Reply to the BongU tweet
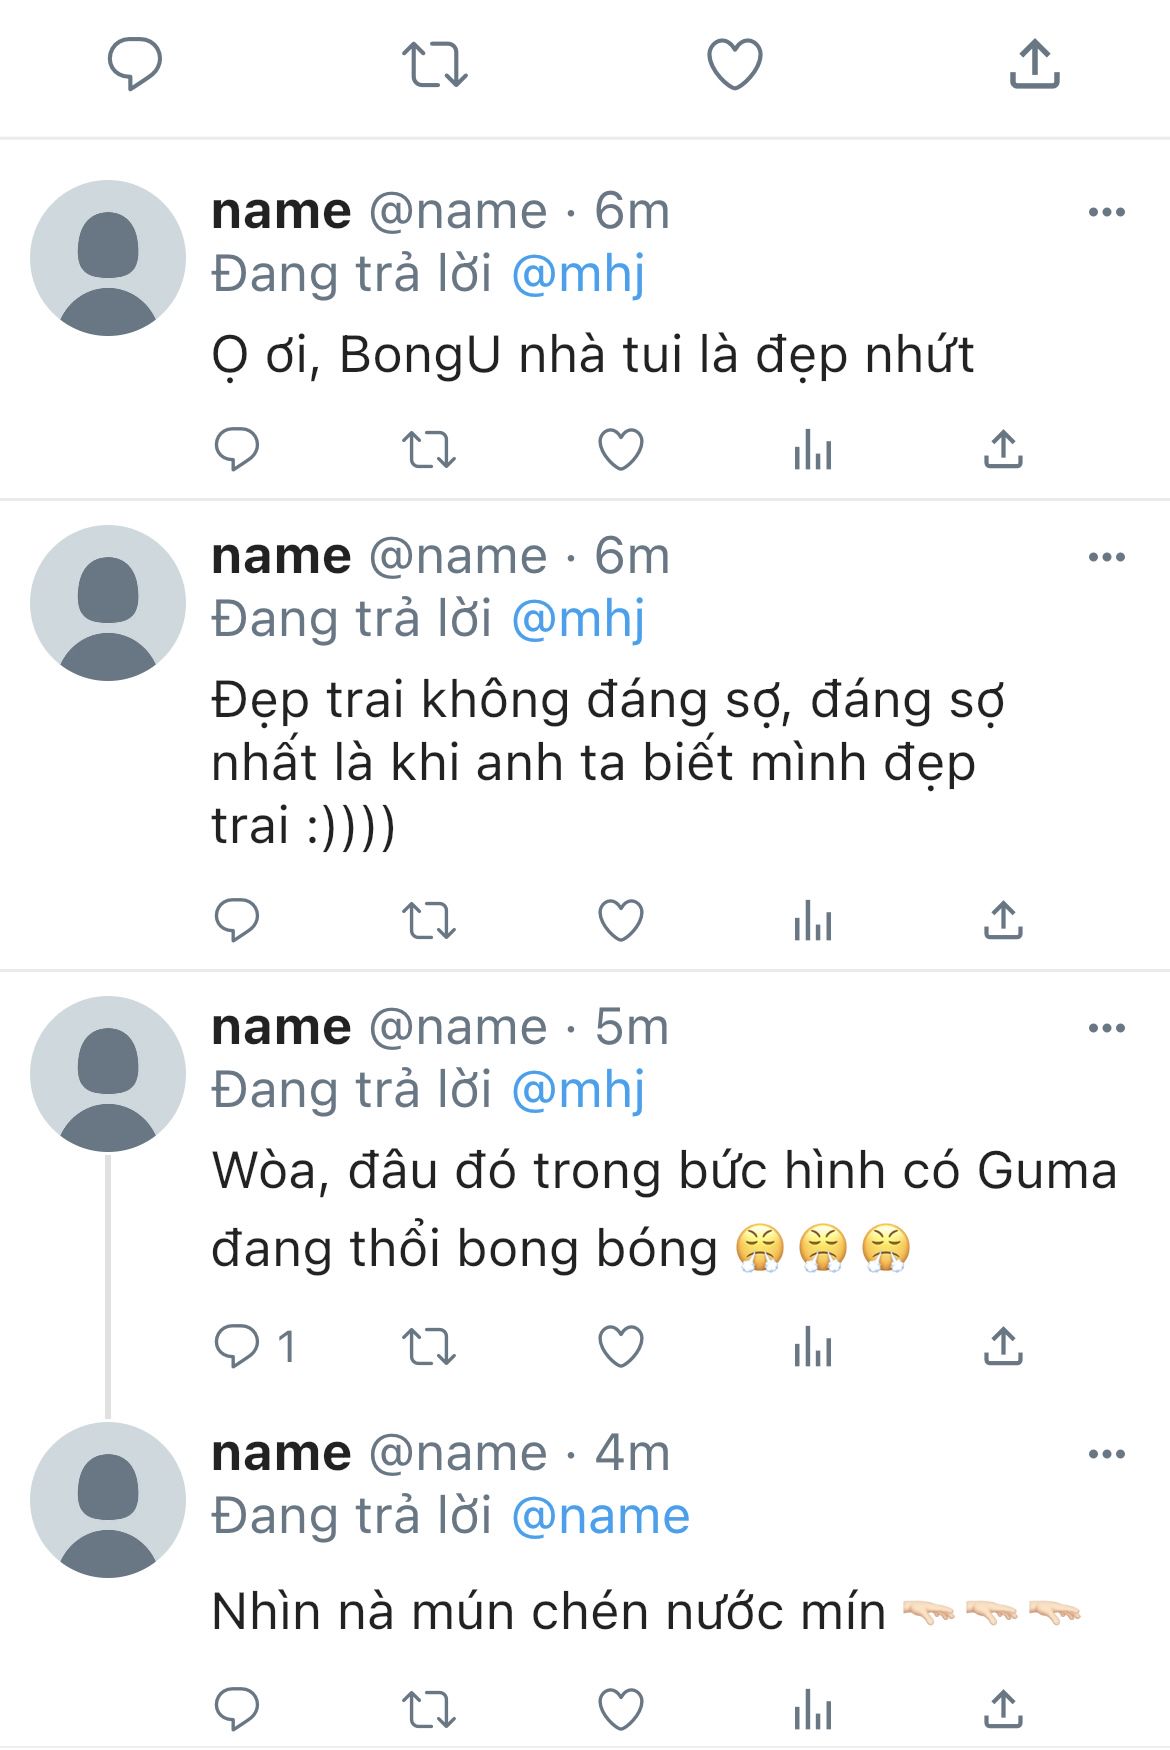Screen dimensions: 1170x1750 tap(237, 450)
